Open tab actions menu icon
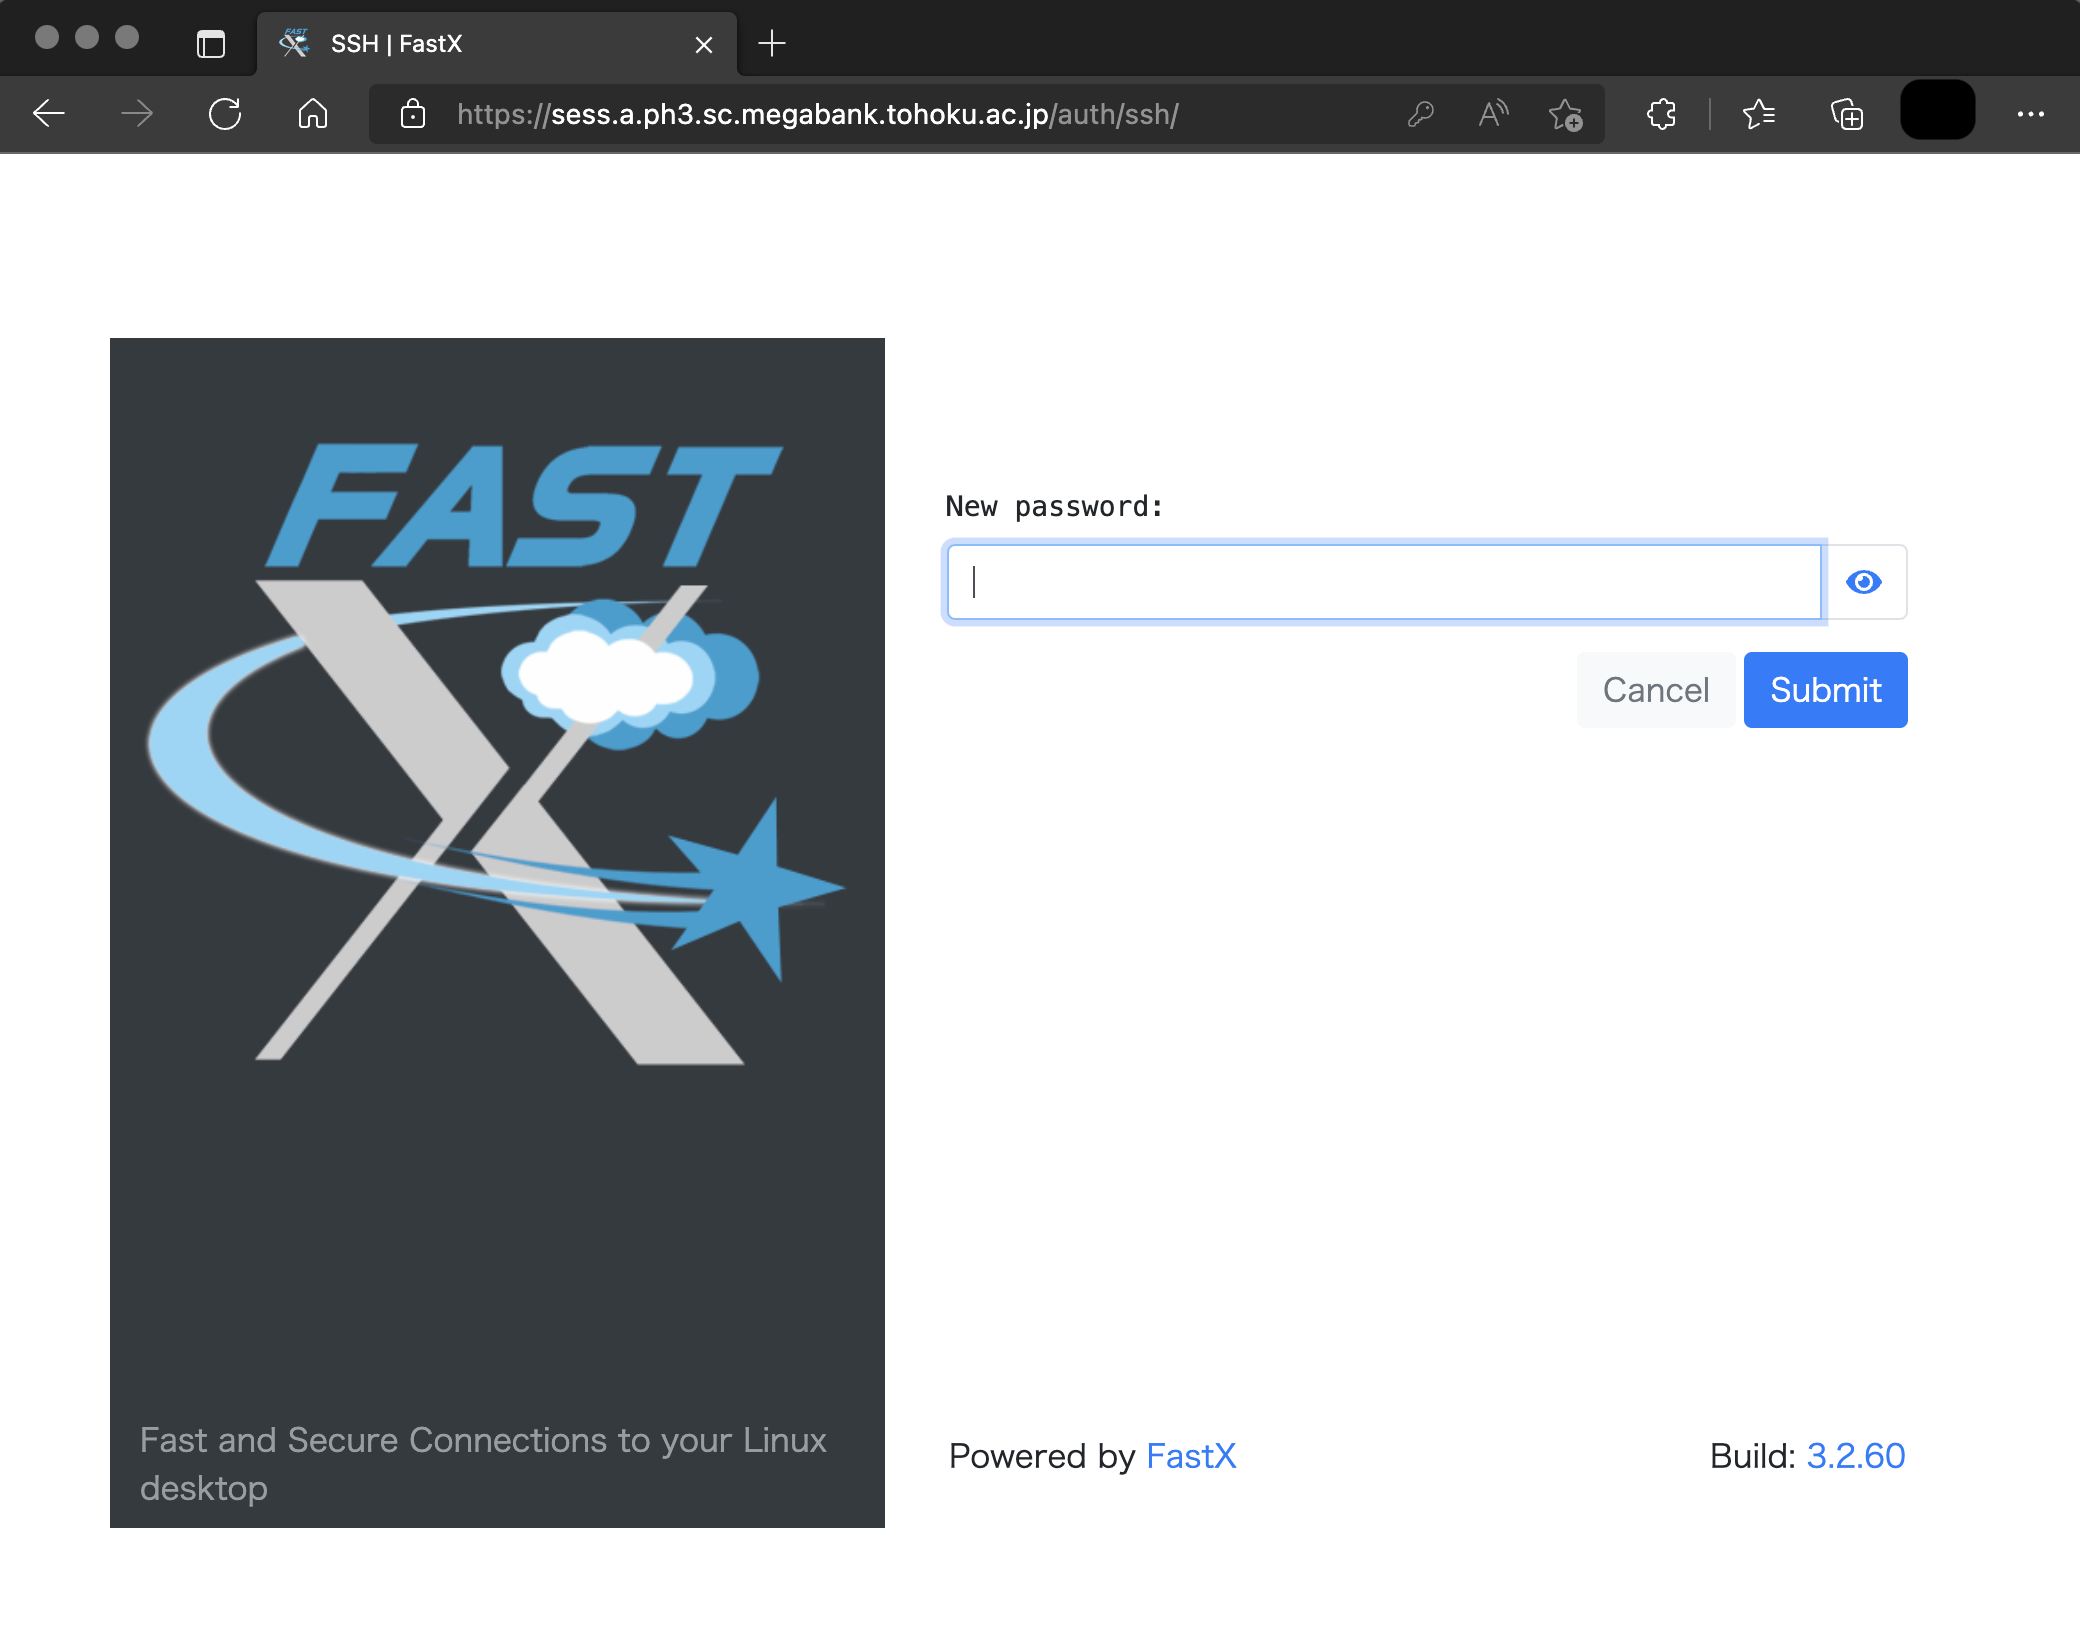This screenshot has height=1630, width=2080. tap(211, 44)
